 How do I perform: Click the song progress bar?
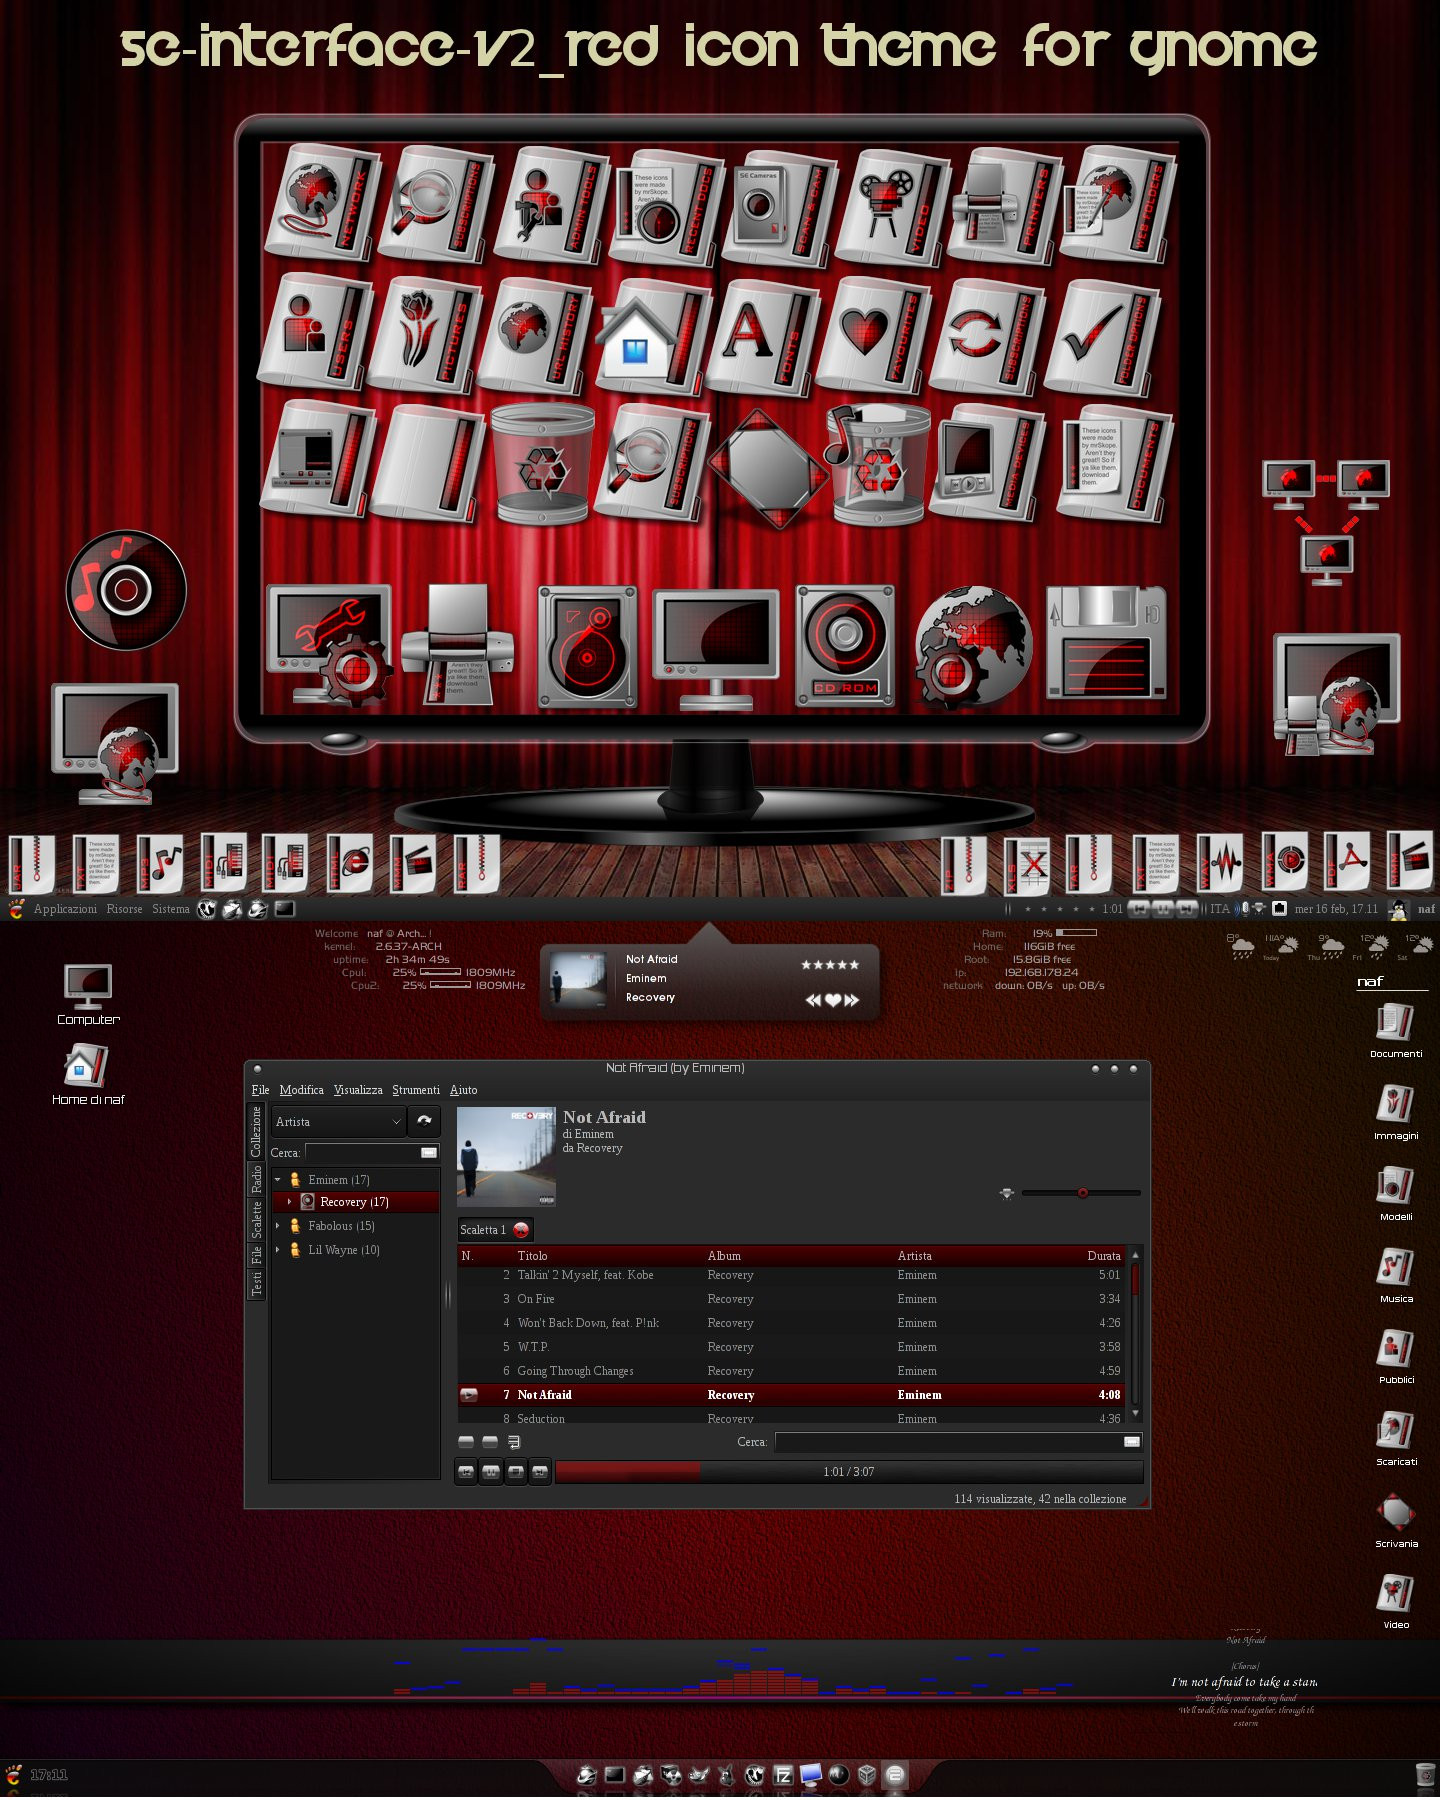point(848,1472)
